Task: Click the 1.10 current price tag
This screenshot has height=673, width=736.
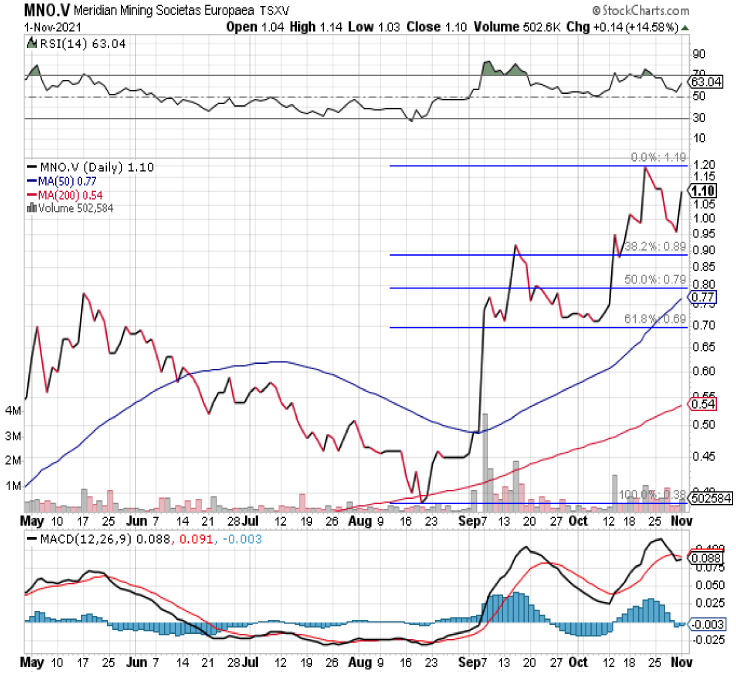Action: pos(702,190)
